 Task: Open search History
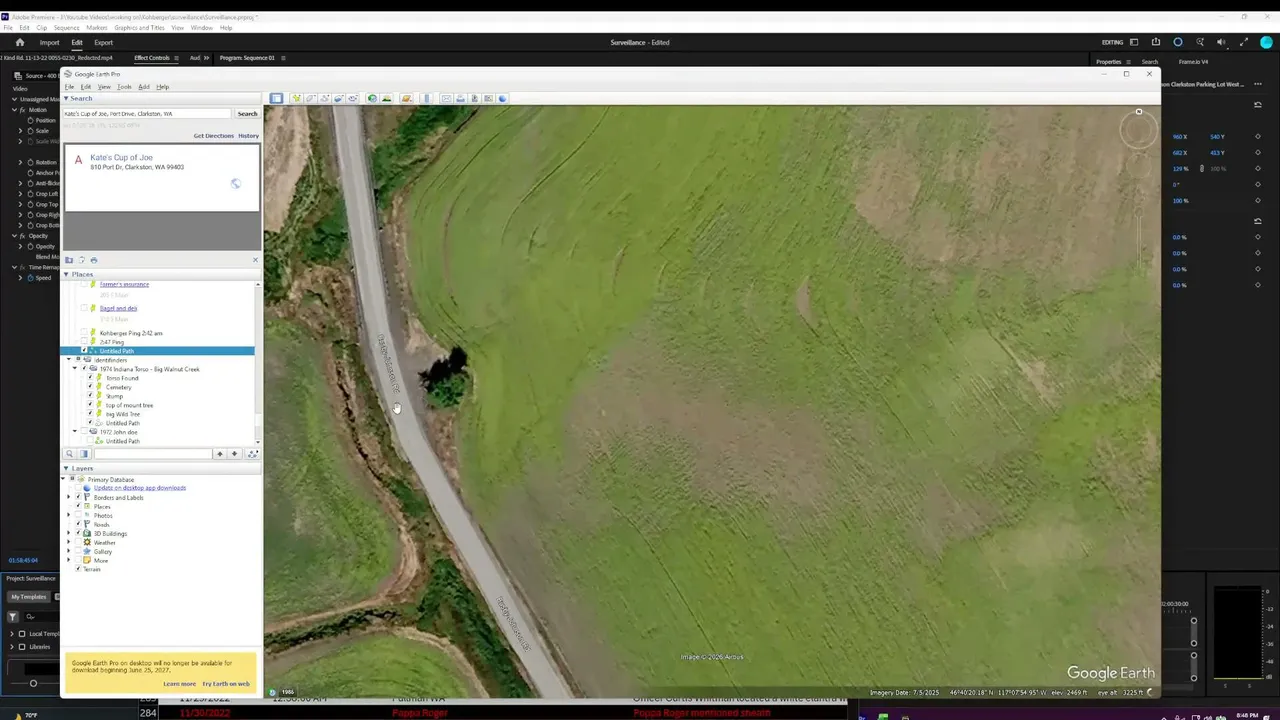(x=249, y=136)
